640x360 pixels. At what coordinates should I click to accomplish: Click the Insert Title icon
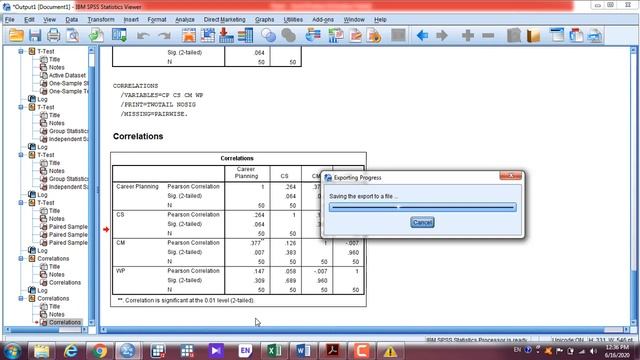tap(576, 36)
